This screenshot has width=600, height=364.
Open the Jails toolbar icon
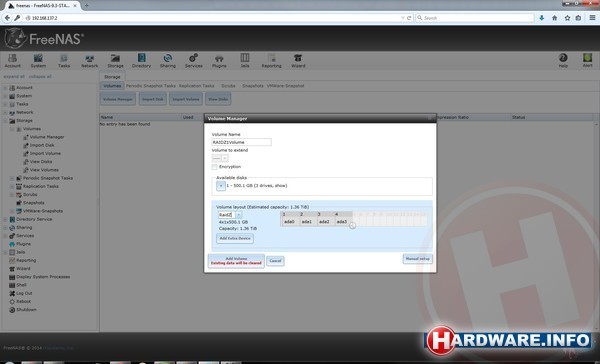click(x=245, y=61)
